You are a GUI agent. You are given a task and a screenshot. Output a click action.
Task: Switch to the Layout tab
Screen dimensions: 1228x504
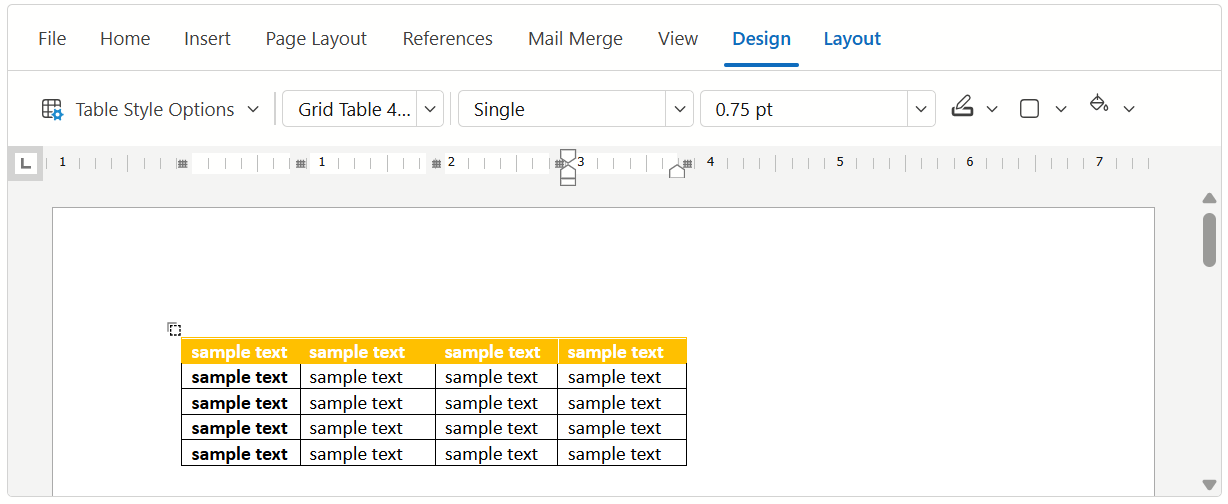(852, 39)
